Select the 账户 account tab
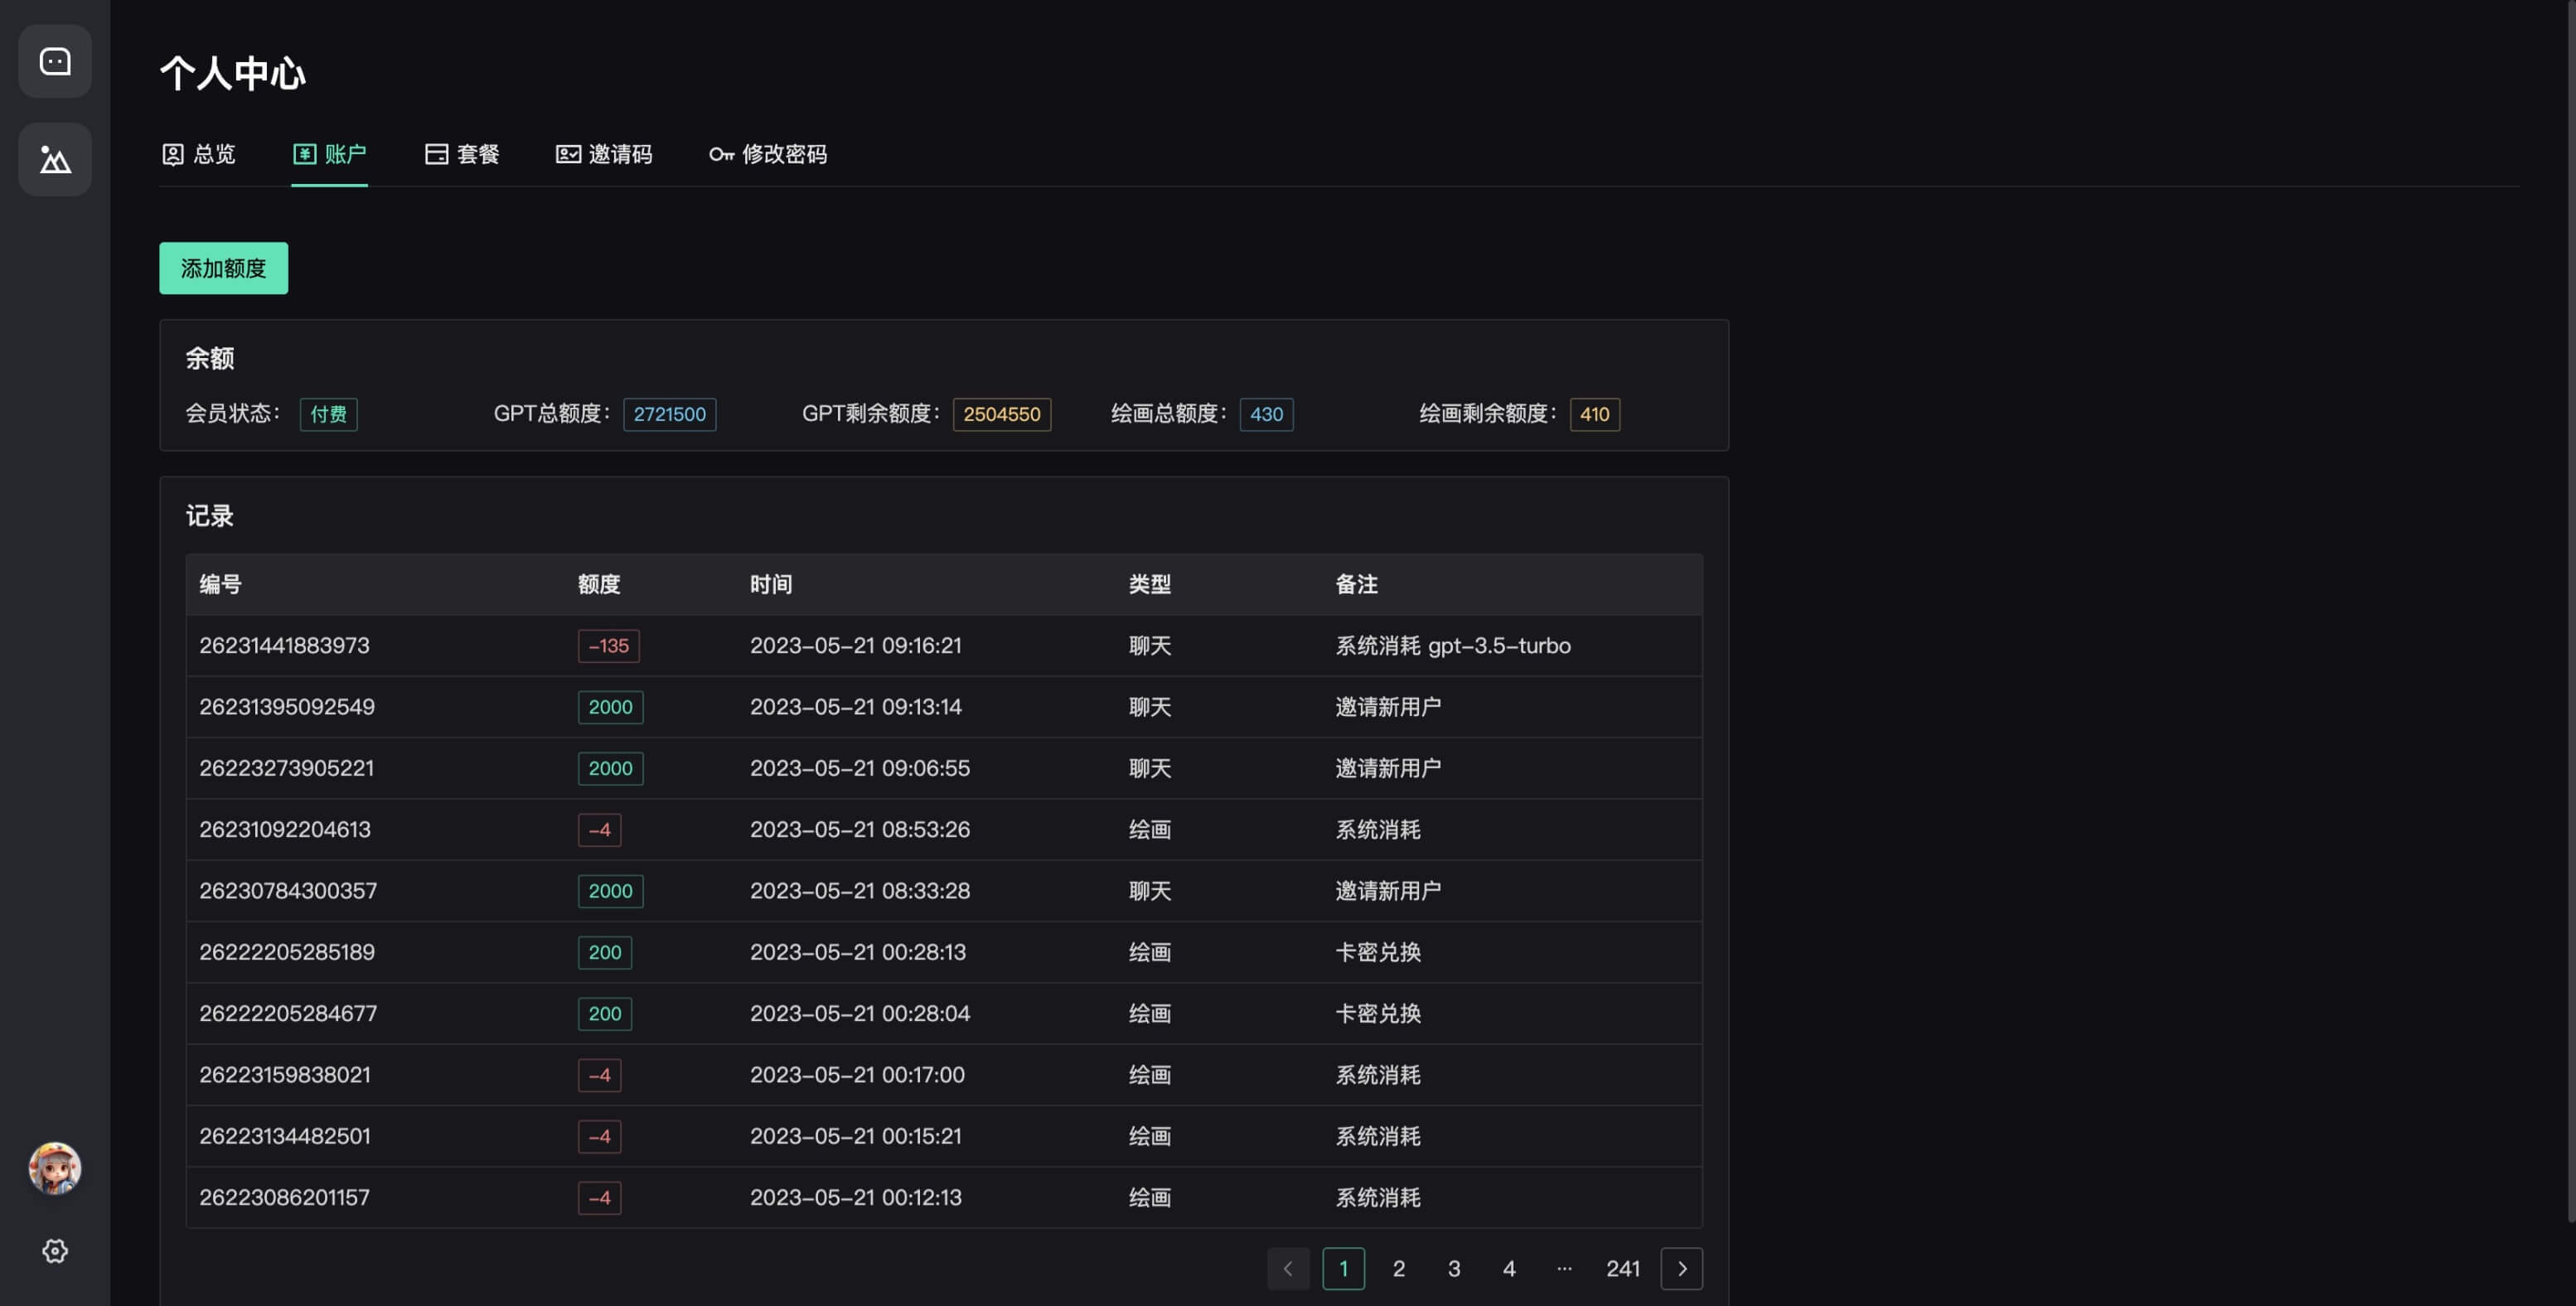Screen dimensions: 2576x1306 (330, 154)
